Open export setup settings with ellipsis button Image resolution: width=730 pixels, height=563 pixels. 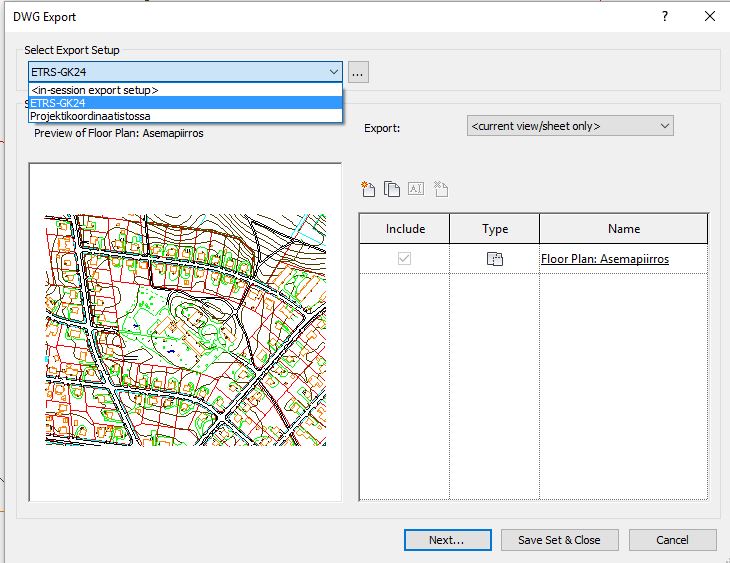tap(358, 72)
